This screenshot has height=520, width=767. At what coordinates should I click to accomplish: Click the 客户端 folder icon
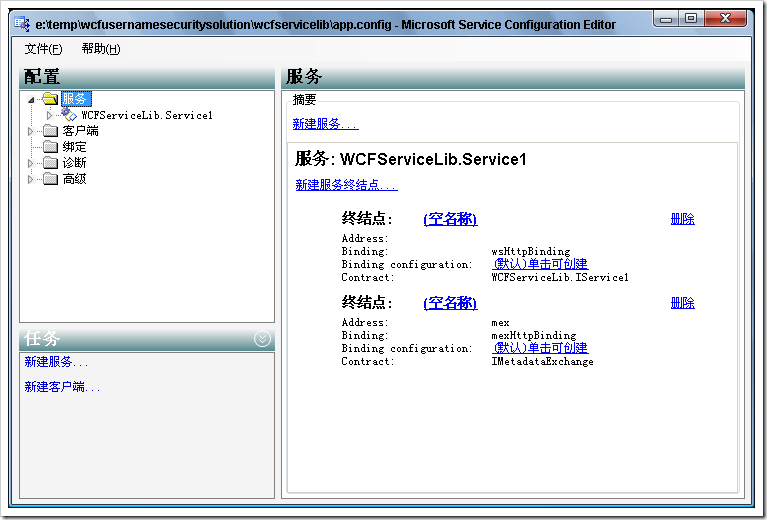coord(50,131)
